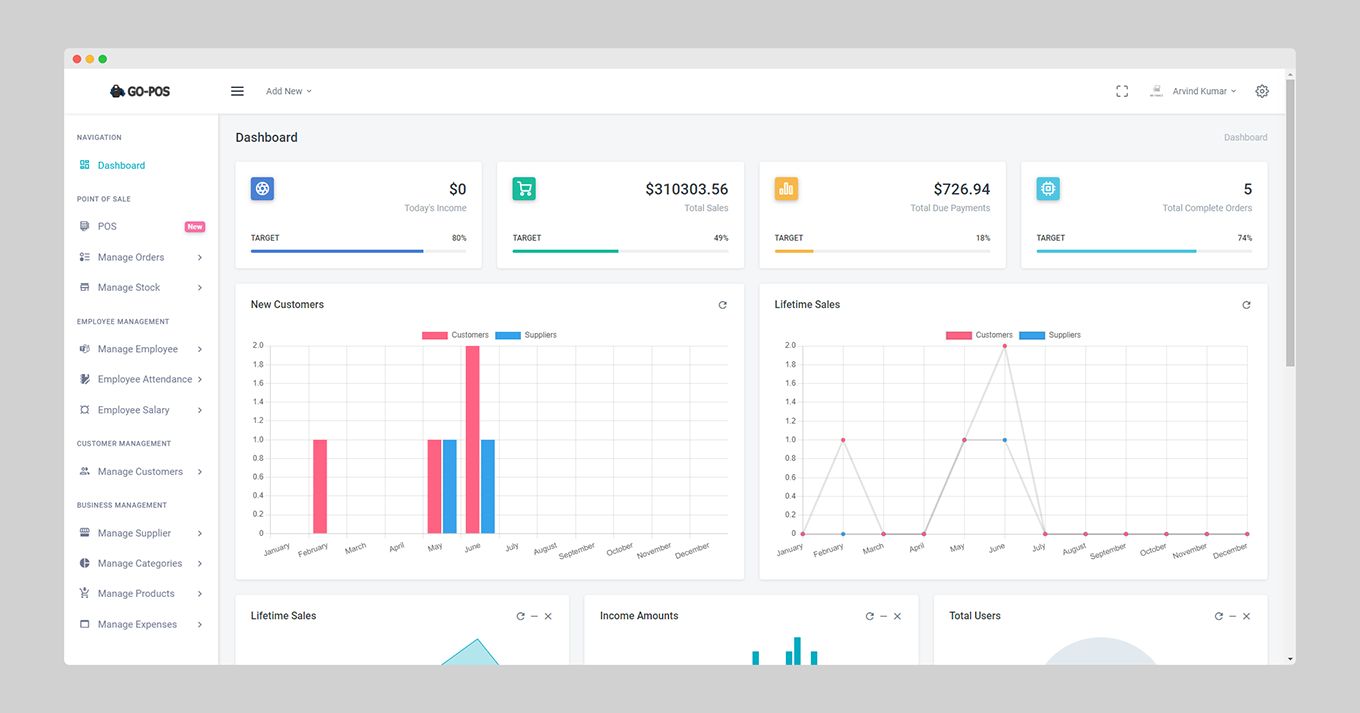Screen dimensions: 1360x713
Task: Toggle Customers legend in New Customers chart
Action: click(455, 335)
